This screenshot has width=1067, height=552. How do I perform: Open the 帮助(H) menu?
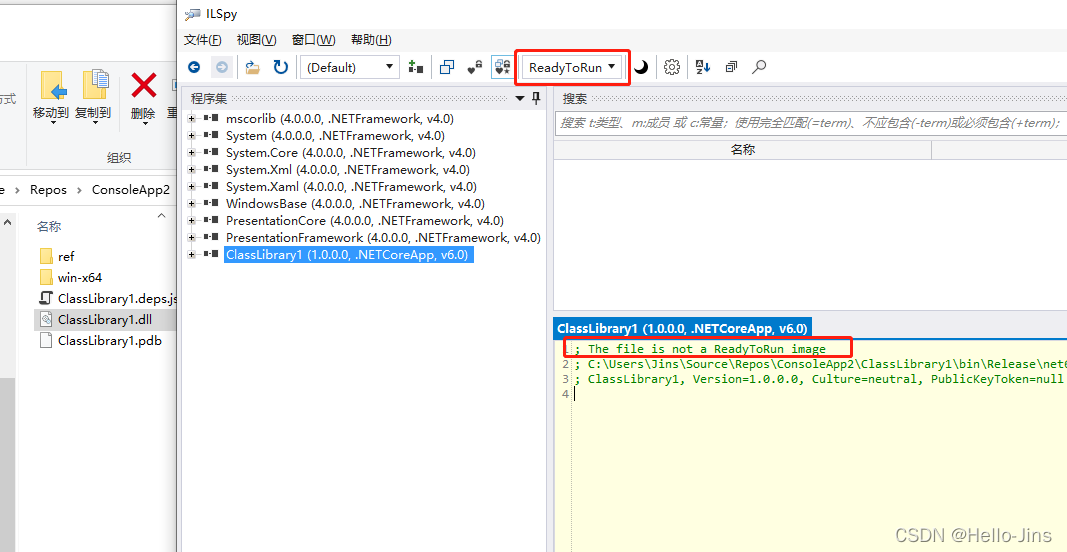(x=371, y=39)
